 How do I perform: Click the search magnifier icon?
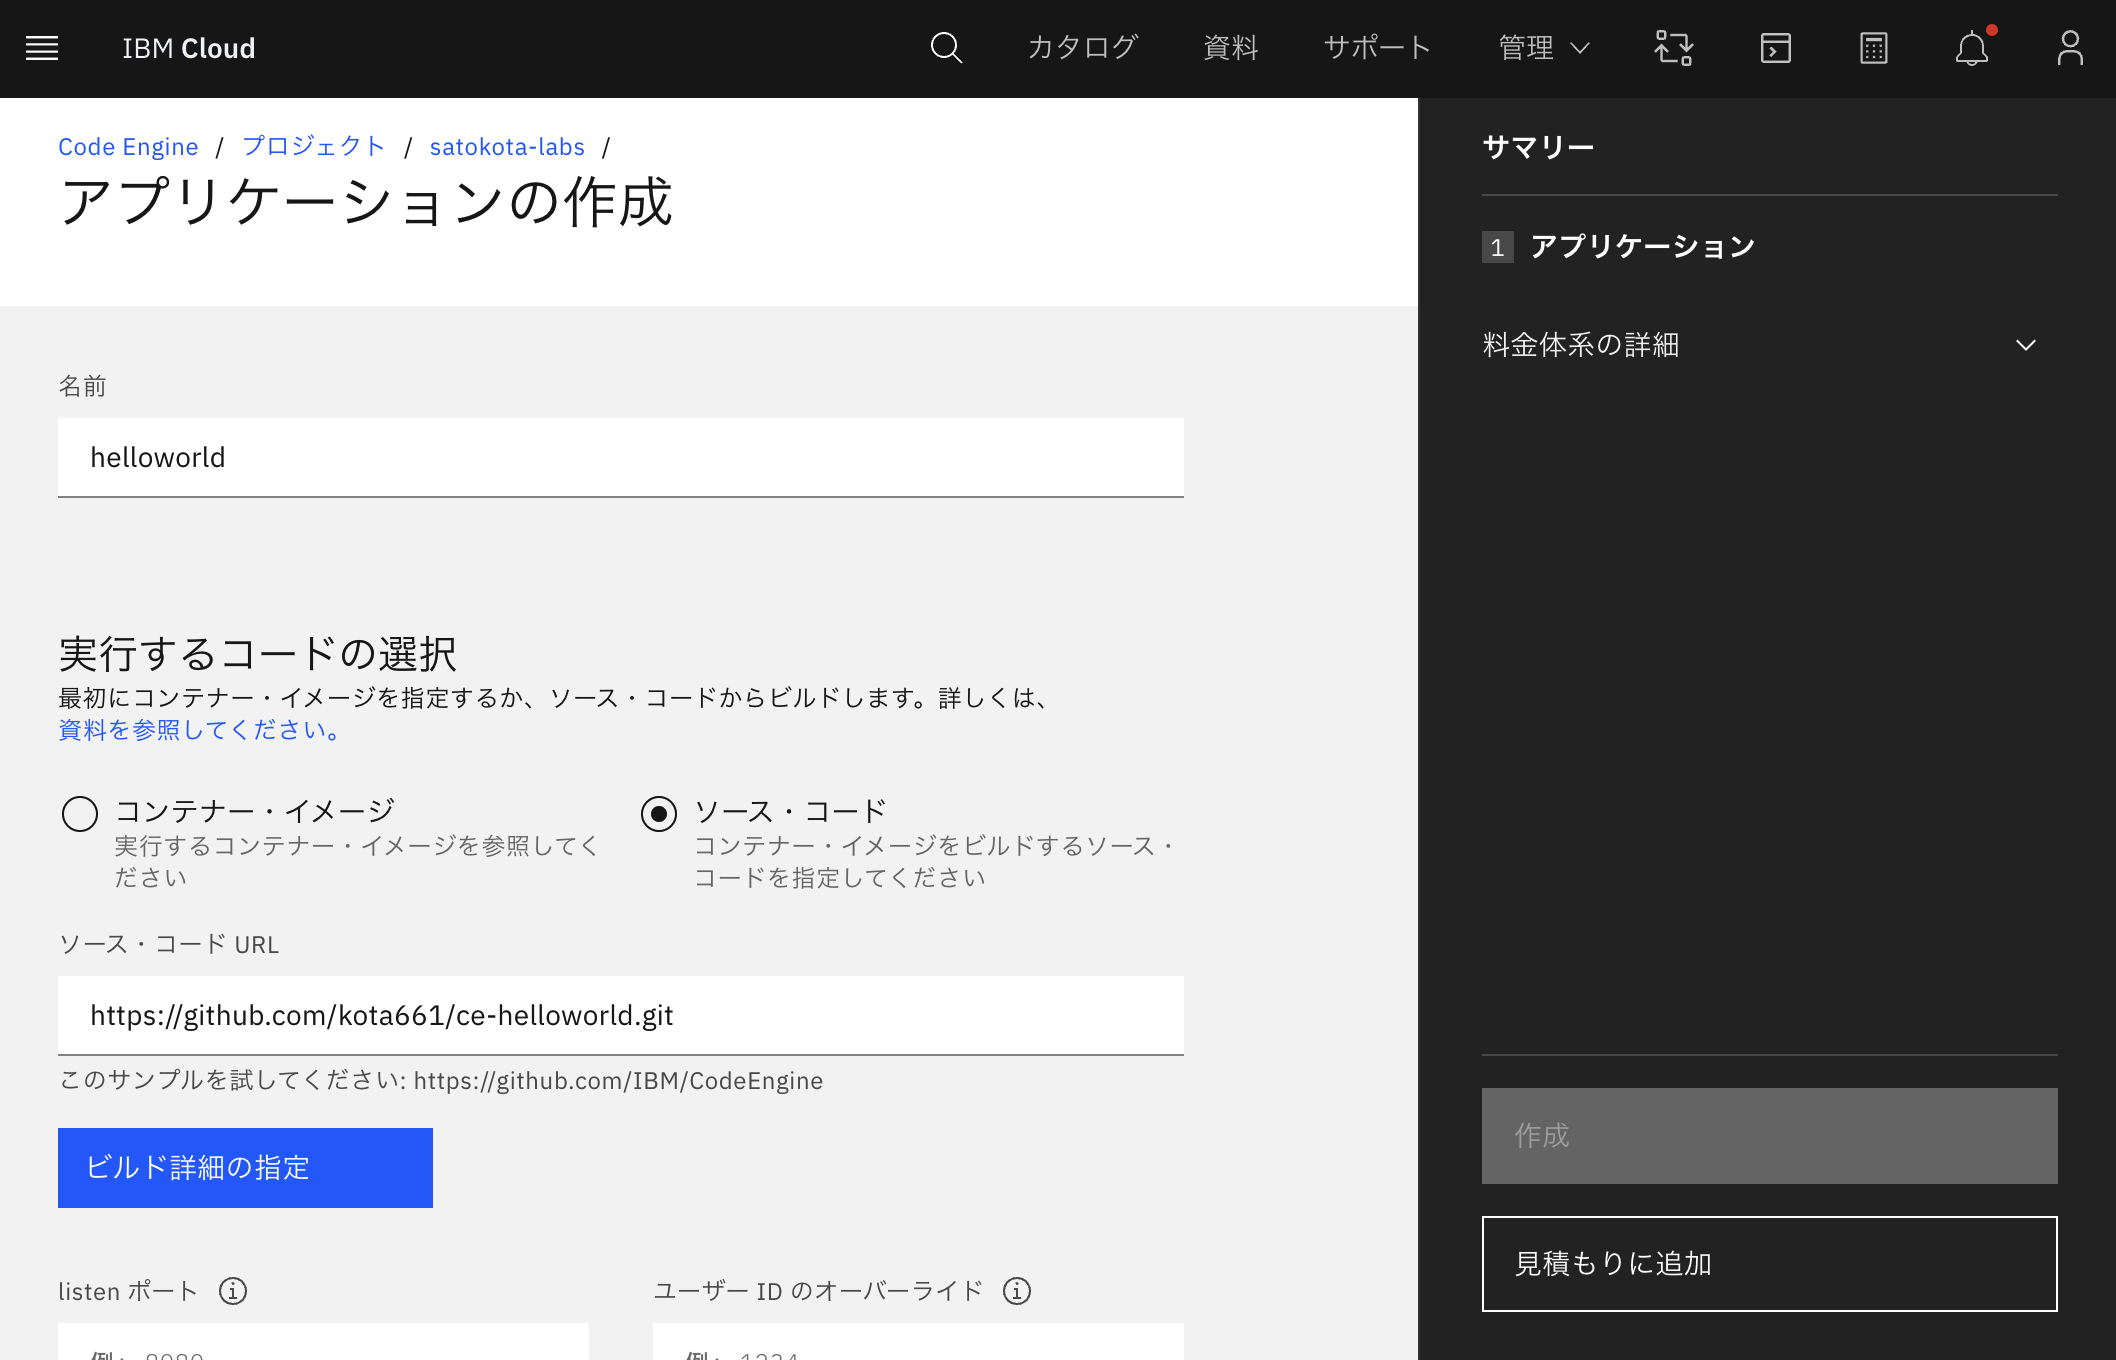pos(945,48)
